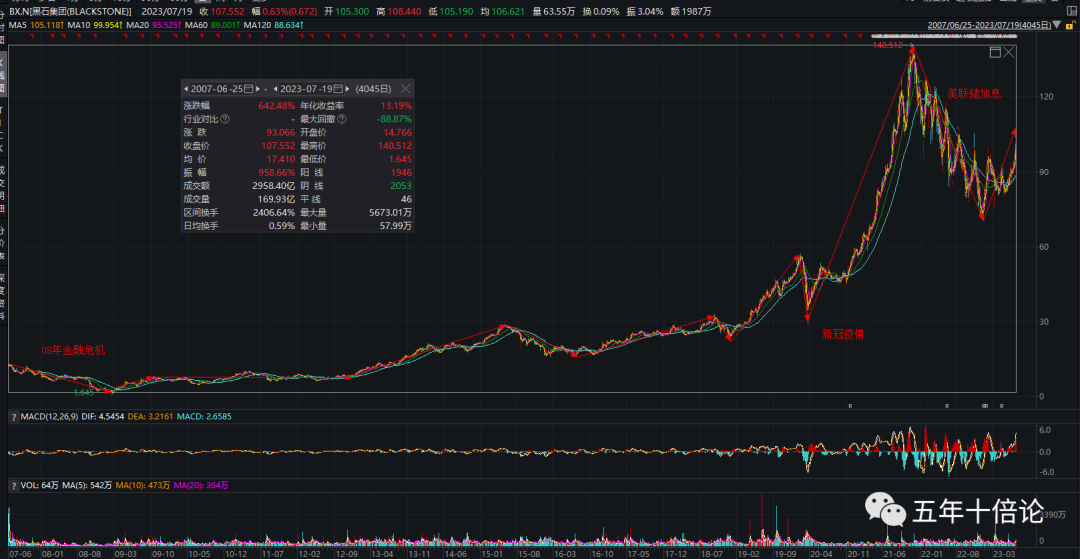Click the 140.512 peak price label on chart

[x=887, y=45]
